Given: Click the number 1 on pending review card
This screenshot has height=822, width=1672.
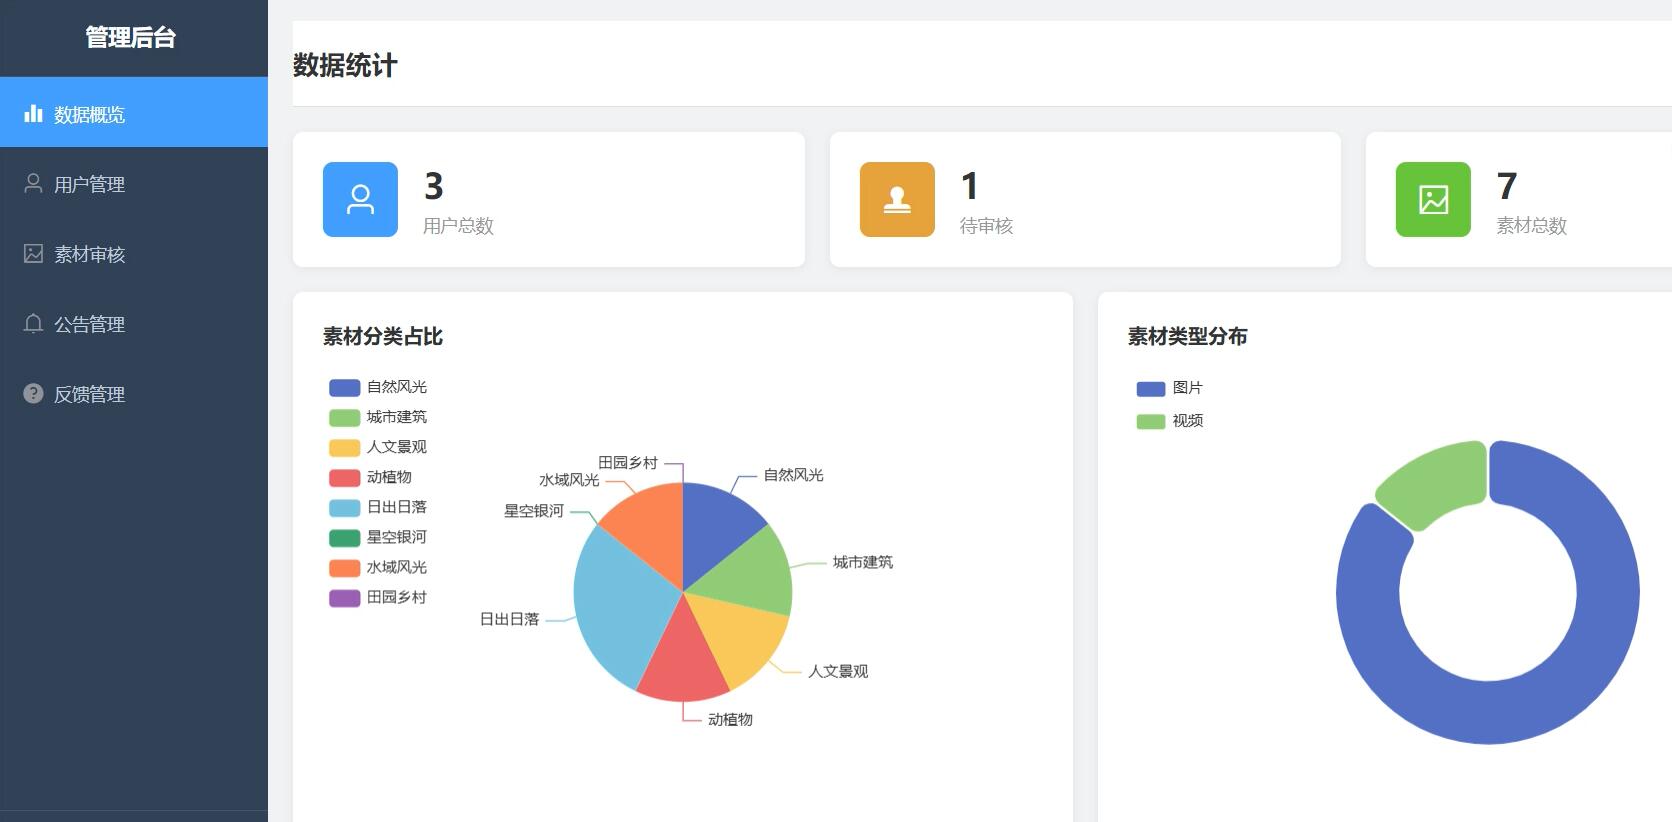Looking at the screenshot, I should coord(970,186).
